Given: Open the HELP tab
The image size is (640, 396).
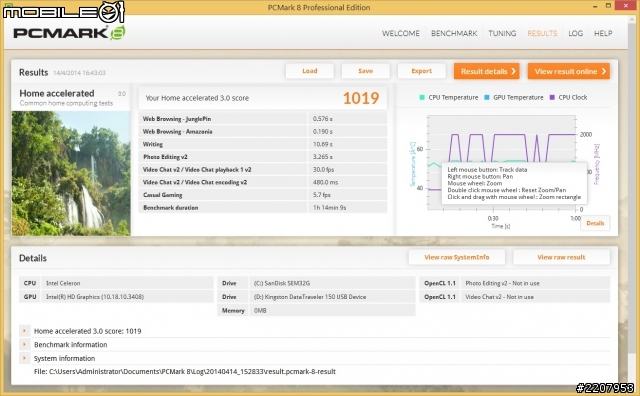Looking at the screenshot, I should [603, 33].
